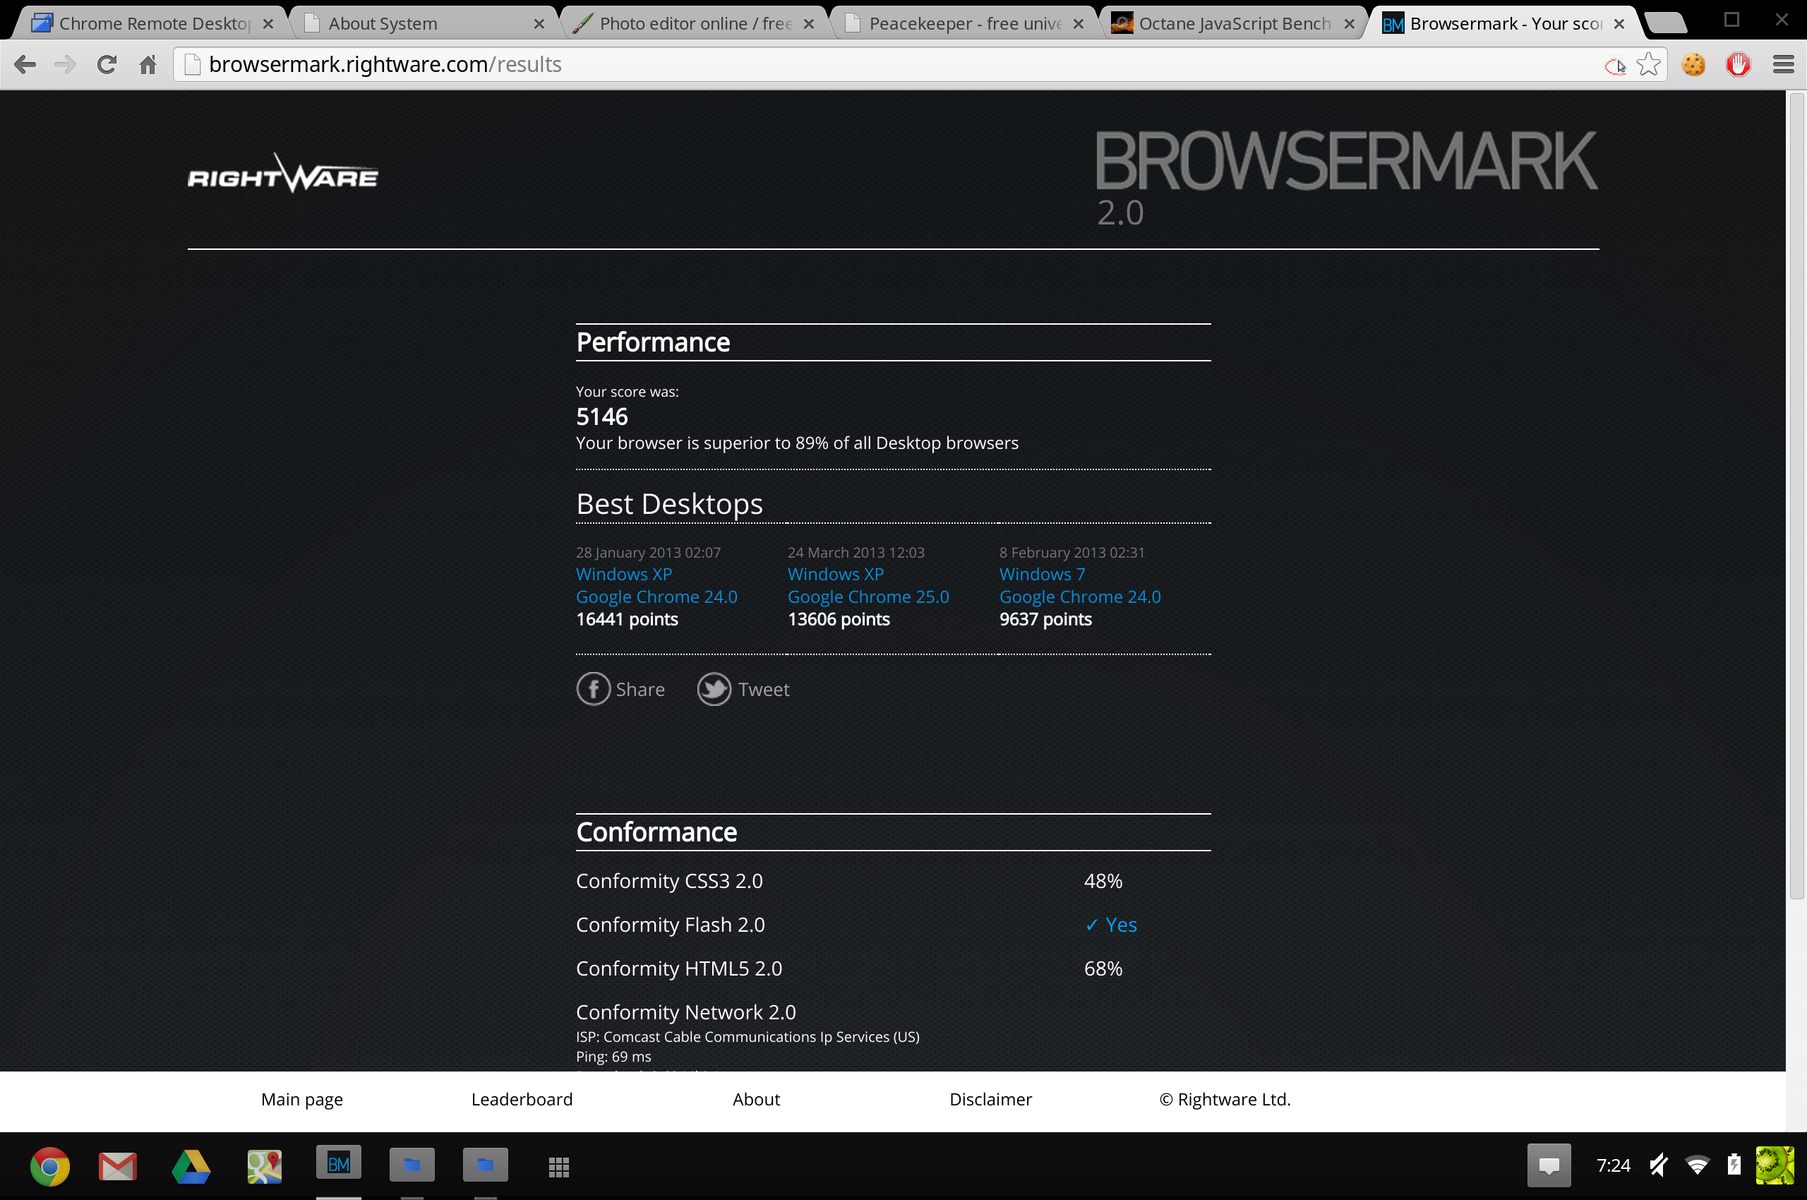Close the About System tab
The width and height of the screenshot is (1807, 1200).
539,24
